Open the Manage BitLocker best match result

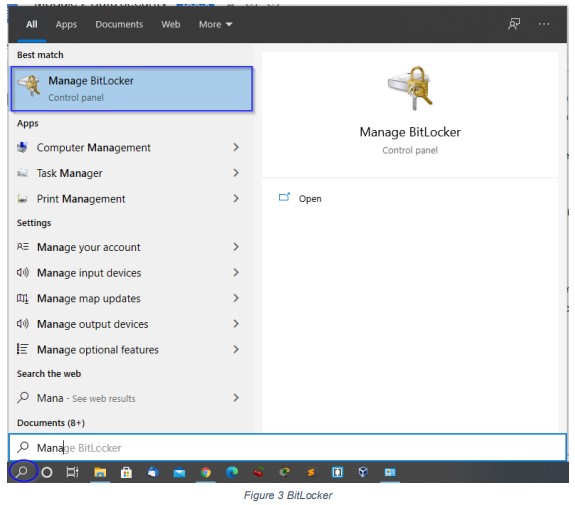click(x=132, y=89)
